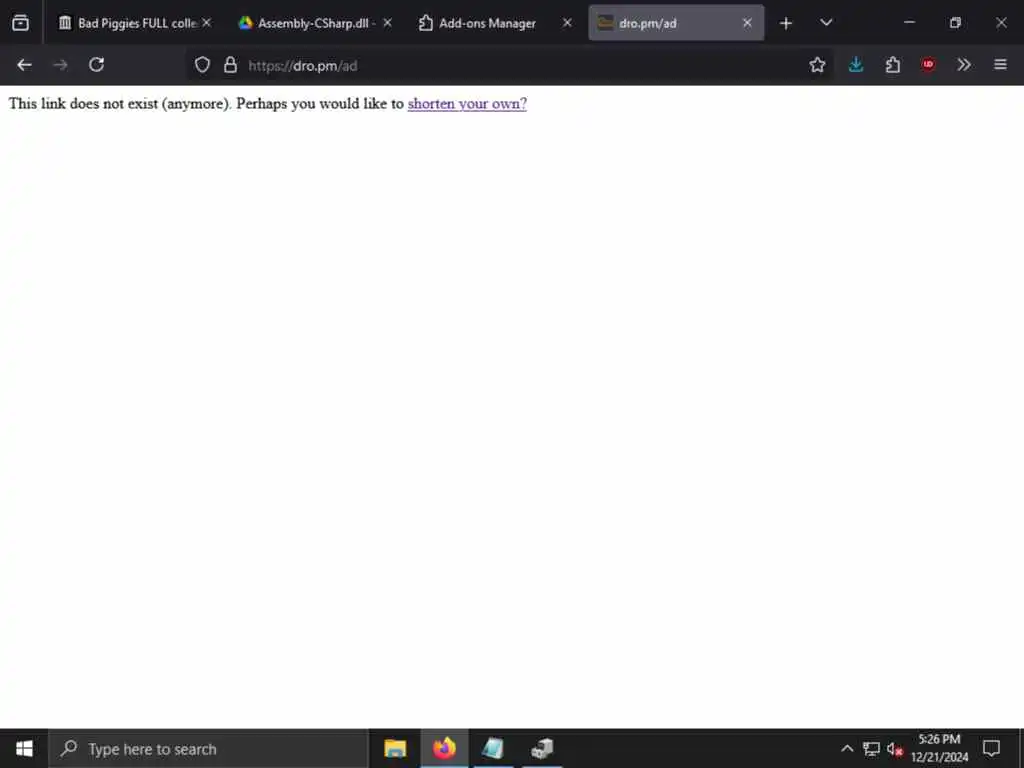The height and width of the screenshot is (768, 1024).
Task: Expand the list all tabs chevron
Action: click(826, 23)
